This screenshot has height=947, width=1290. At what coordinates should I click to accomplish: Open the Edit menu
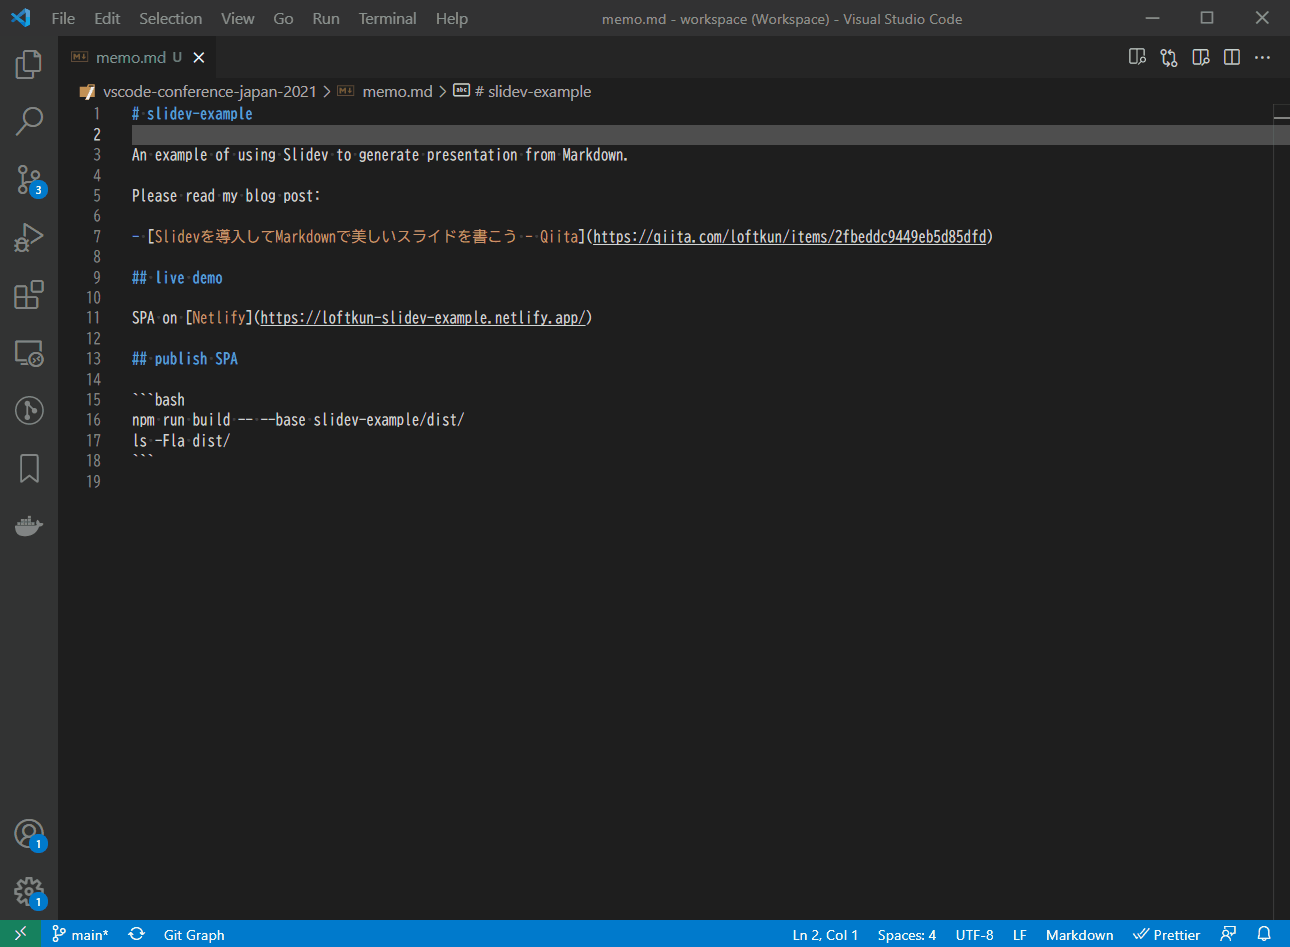(x=107, y=18)
